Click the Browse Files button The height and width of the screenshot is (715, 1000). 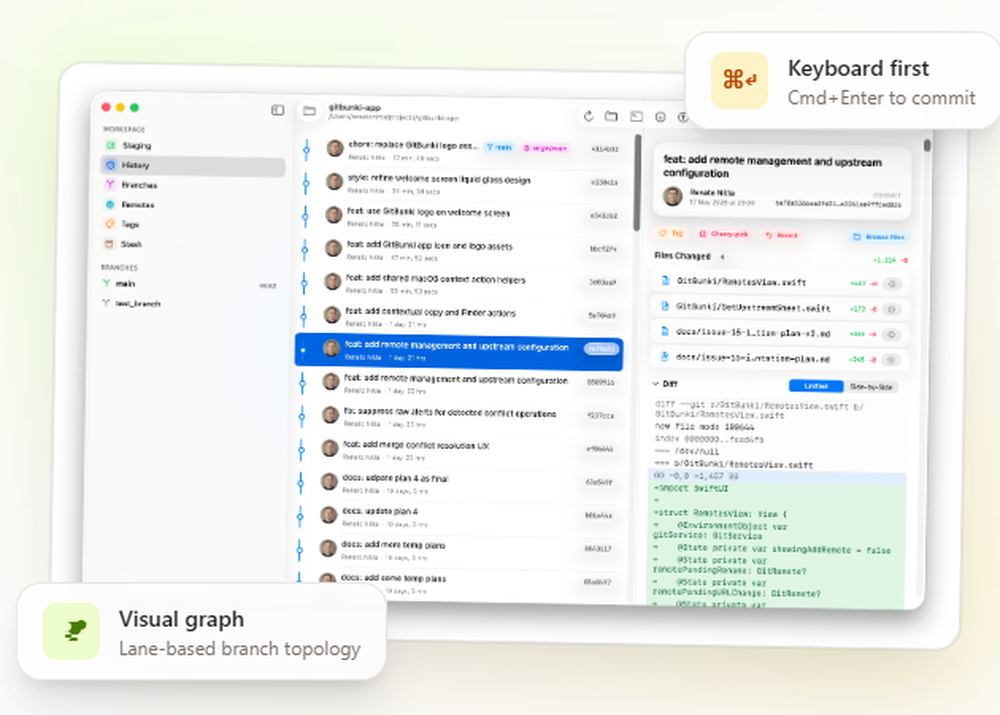(x=879, y=237)
